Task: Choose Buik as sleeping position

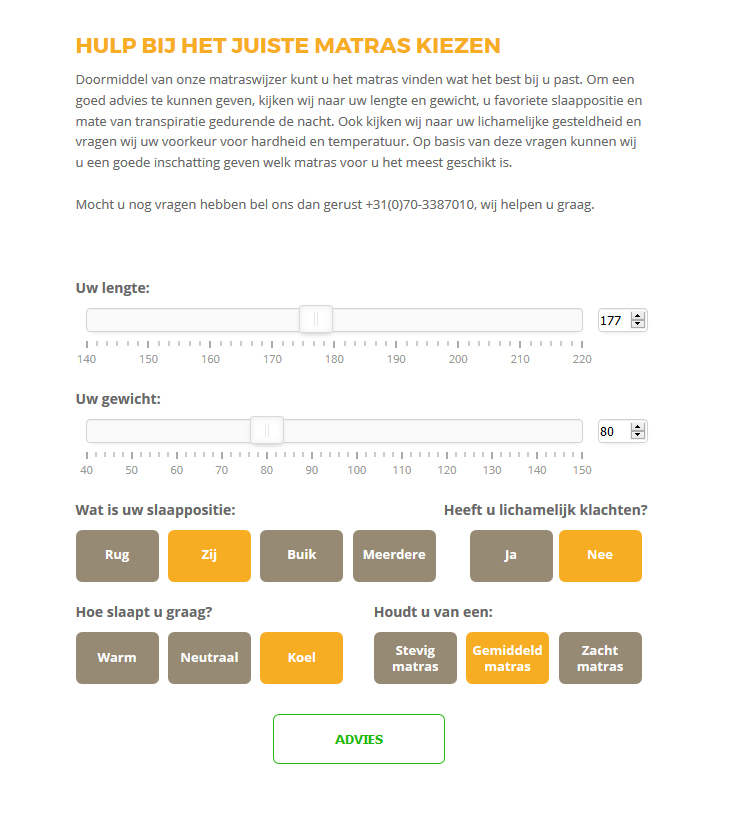Action: click(302, 556)
